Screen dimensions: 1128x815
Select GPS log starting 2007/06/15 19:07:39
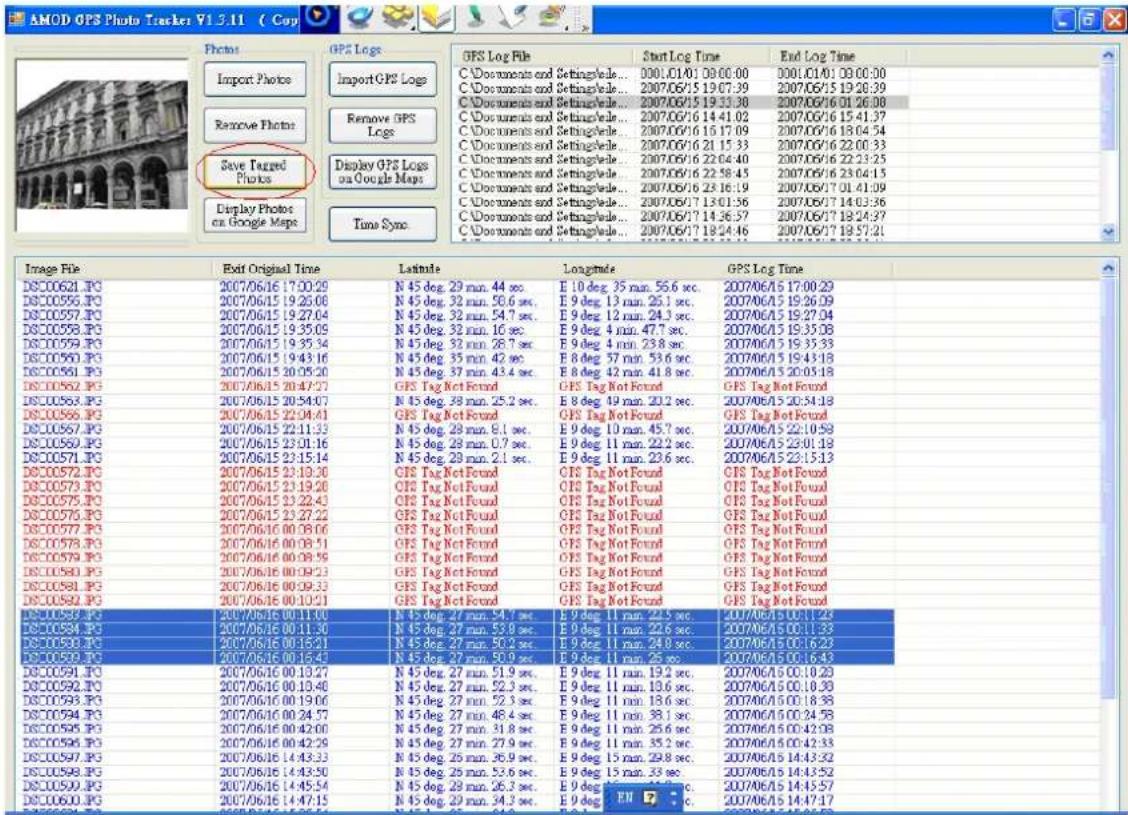pyautogui.click(x=682, y=88)
